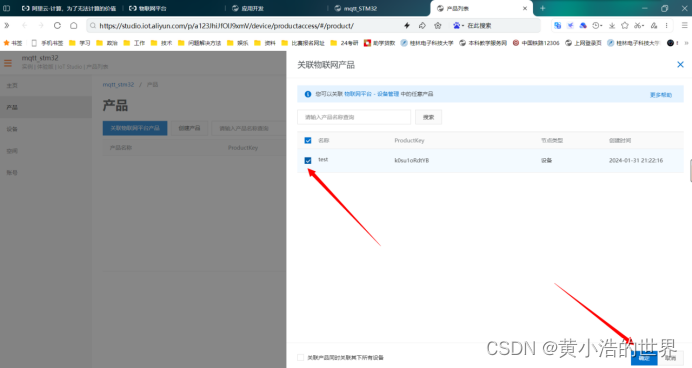The width and height of the screenshot is (692, 368).
Task: Switch to the 阿里云-计算 browser tab
Action: pyautogui.click(x=69, y=8)
